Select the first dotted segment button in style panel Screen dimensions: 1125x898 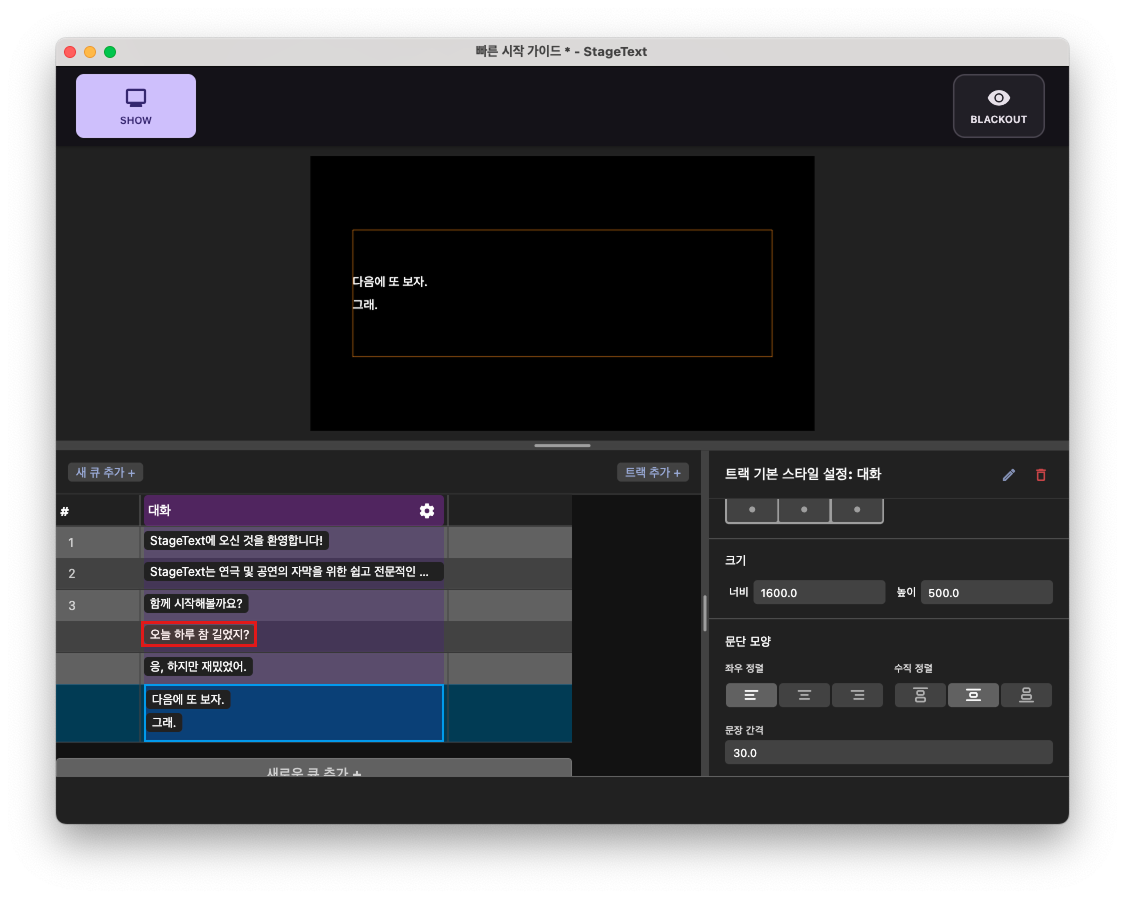coord(751,510)
